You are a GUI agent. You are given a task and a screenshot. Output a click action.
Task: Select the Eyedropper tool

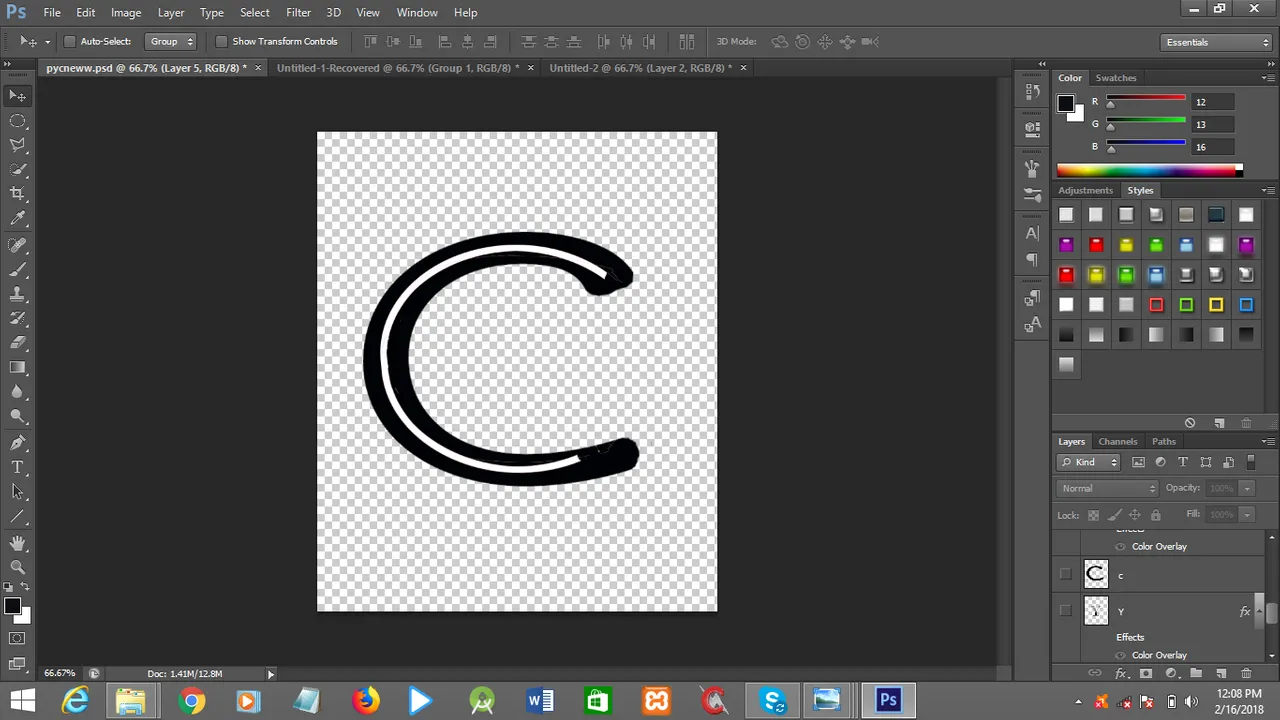pos(18,219)
